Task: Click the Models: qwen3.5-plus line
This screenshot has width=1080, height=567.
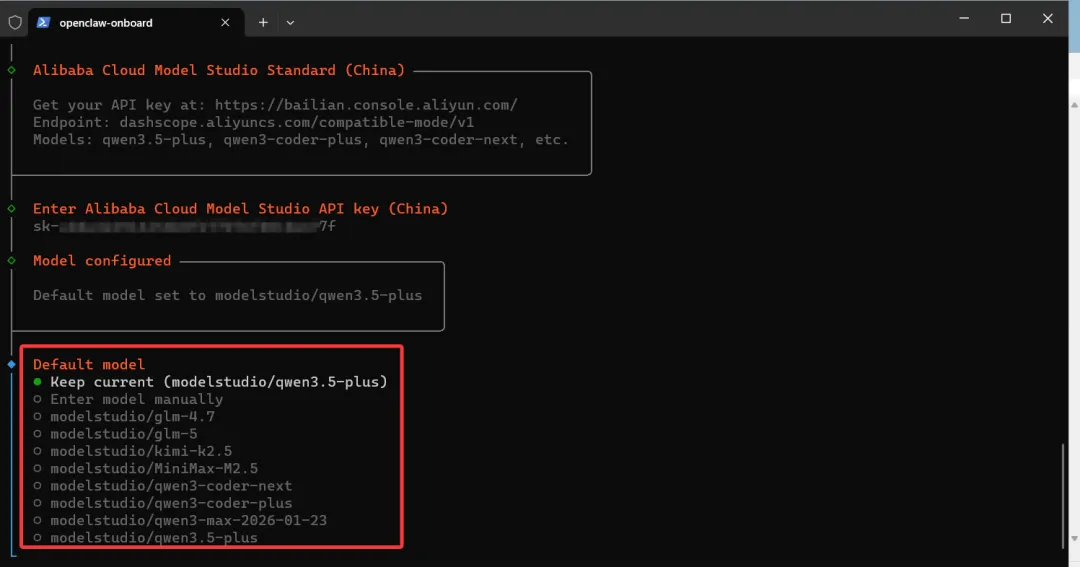Action: pos(301,139)
